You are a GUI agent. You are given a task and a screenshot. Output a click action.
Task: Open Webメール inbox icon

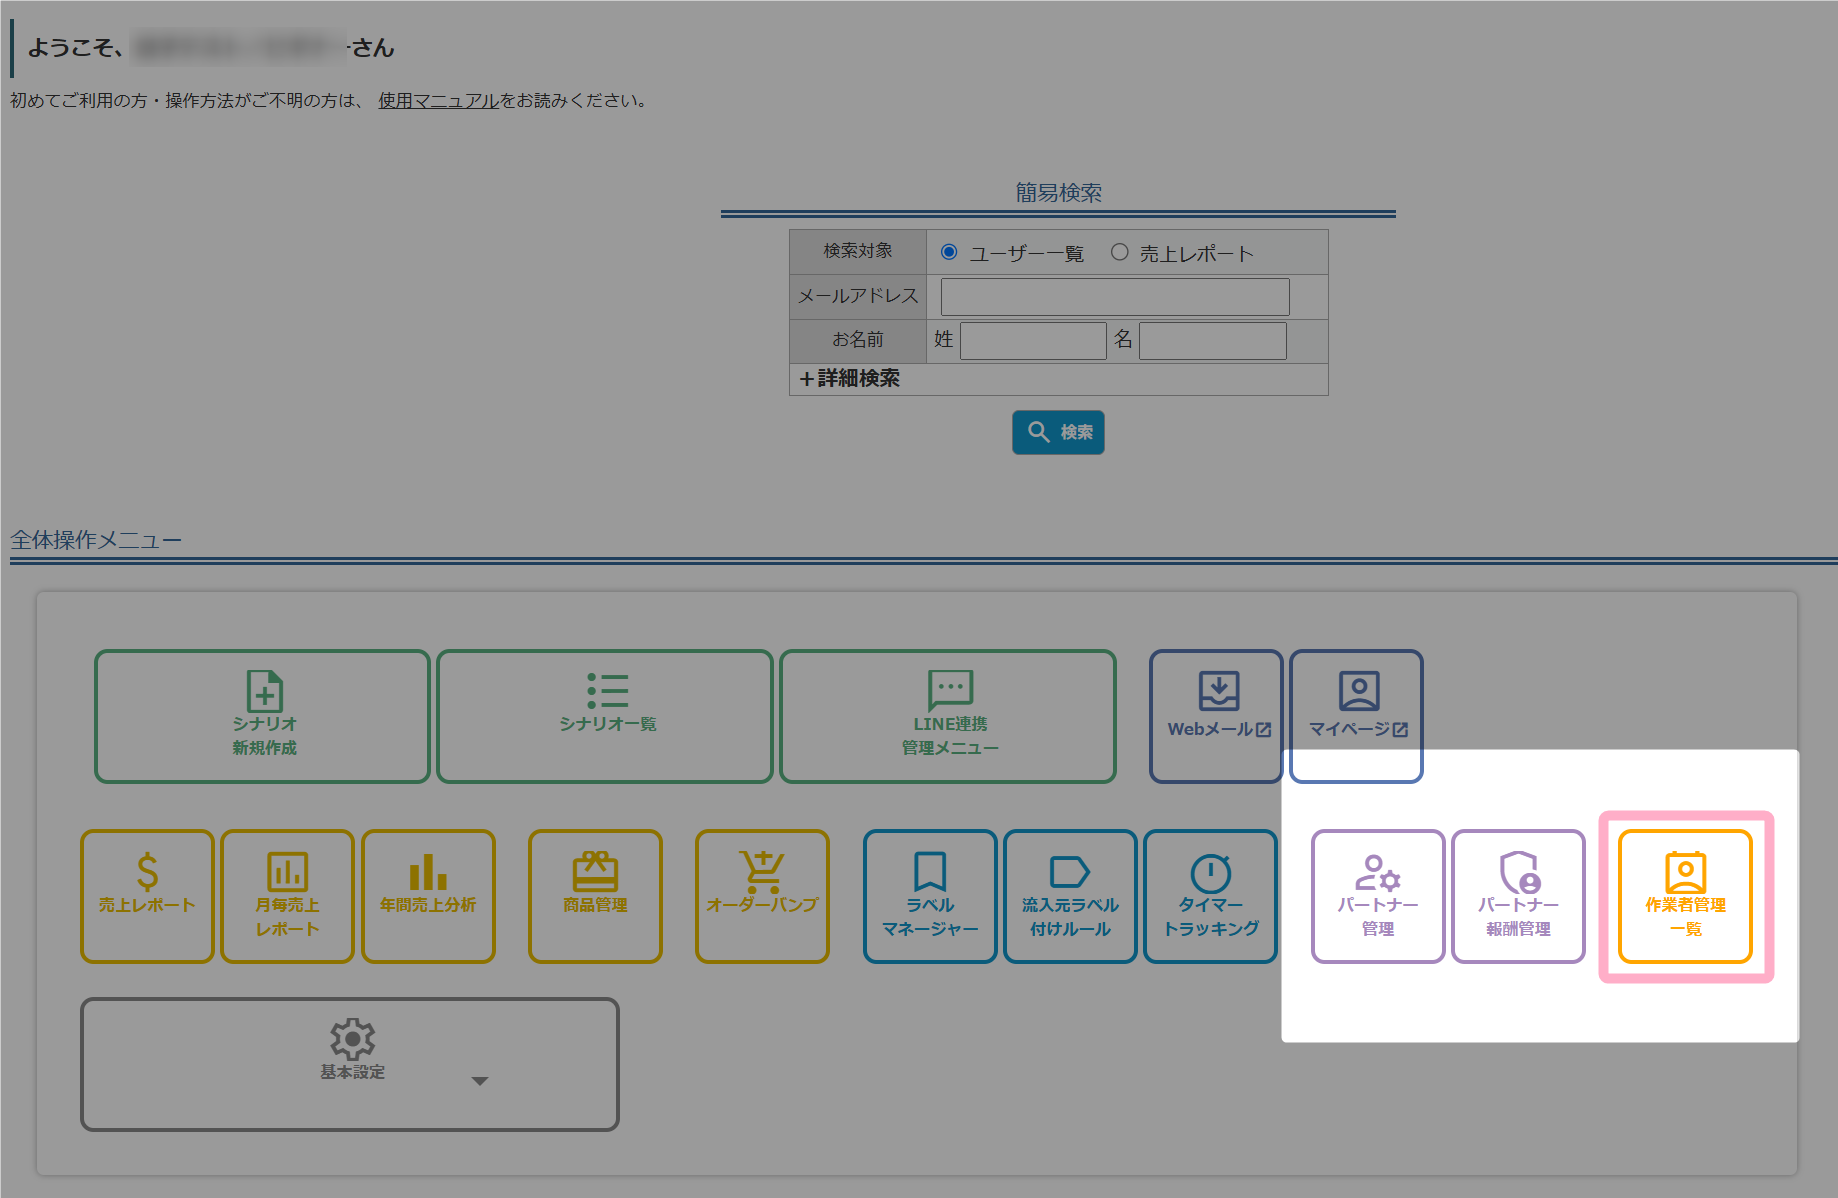pos(1218,692)
